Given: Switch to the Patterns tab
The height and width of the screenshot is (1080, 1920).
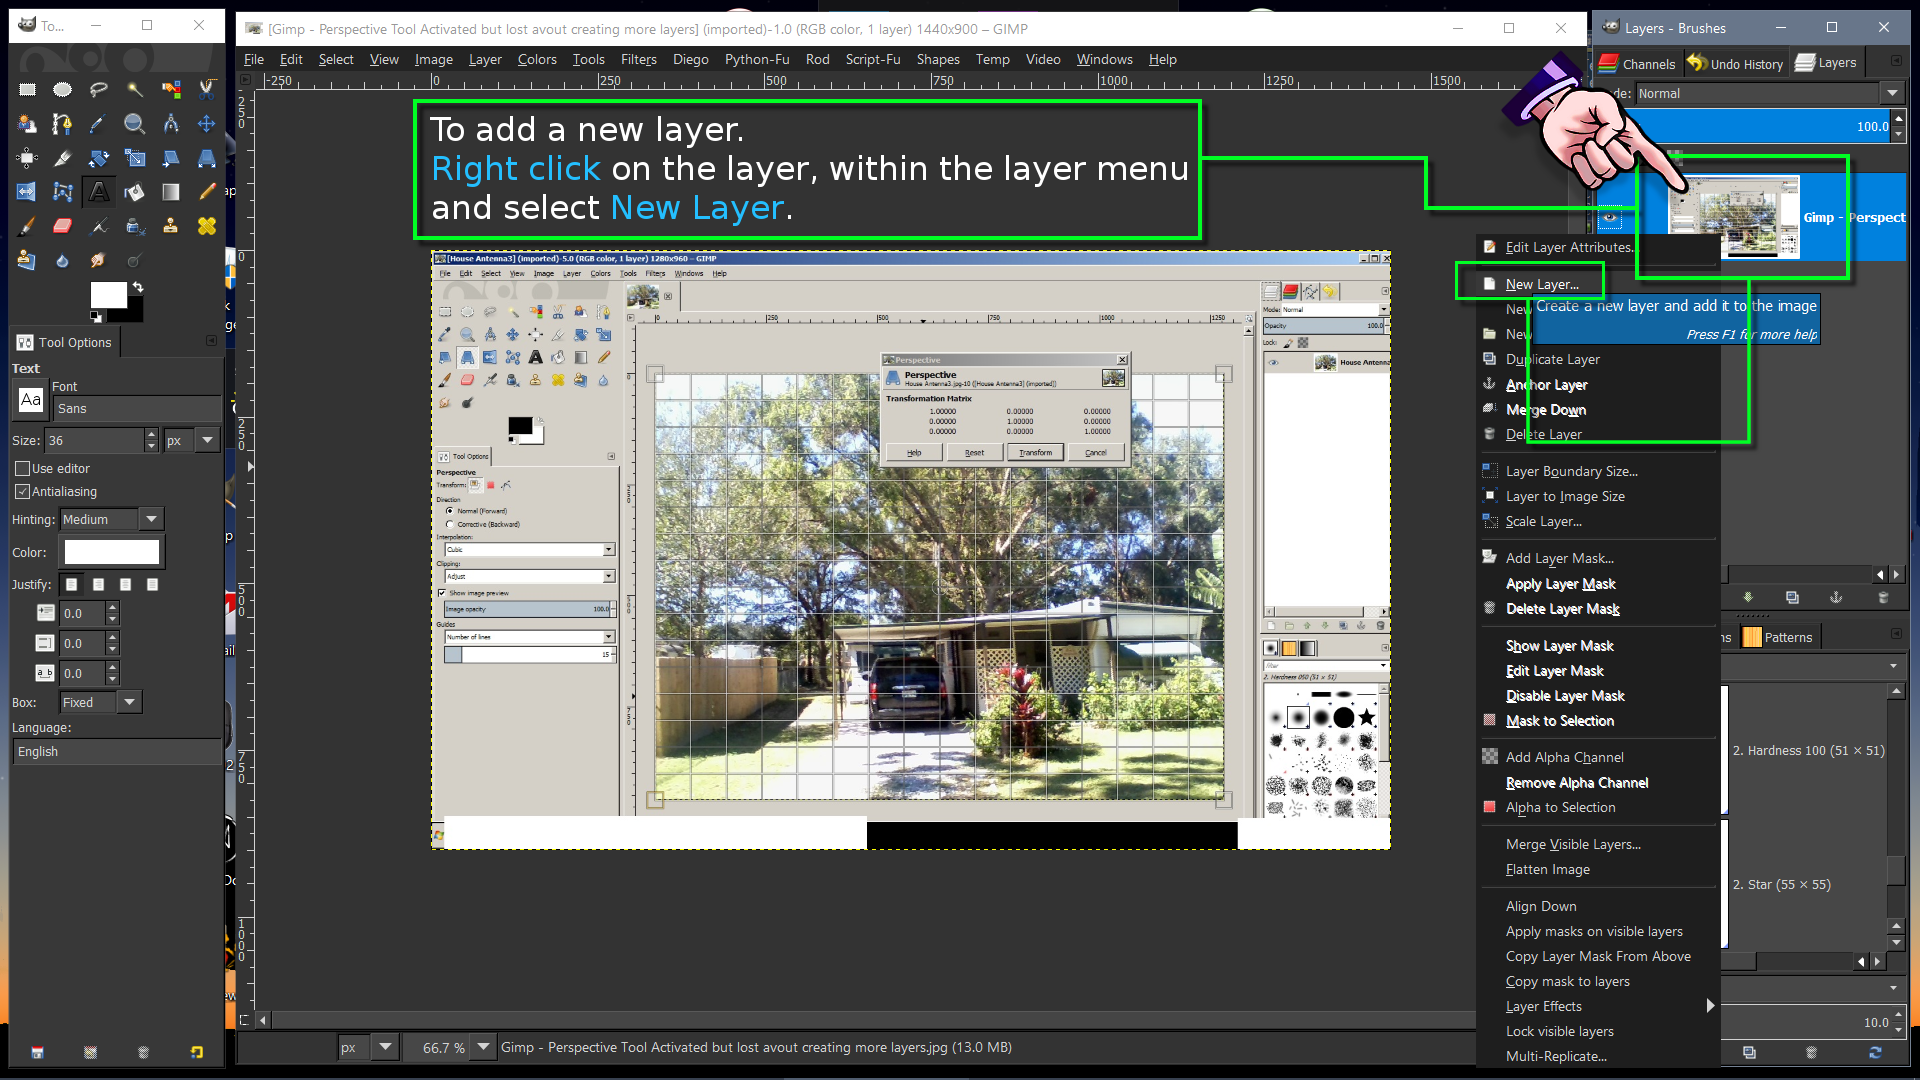Looking at the screenshot, I should [1778, 637].
